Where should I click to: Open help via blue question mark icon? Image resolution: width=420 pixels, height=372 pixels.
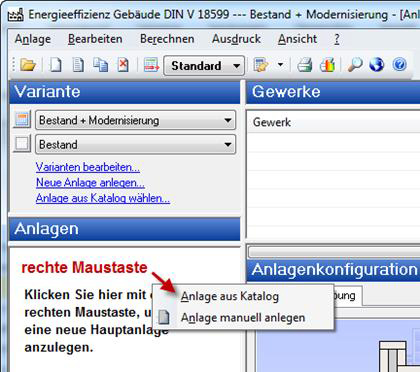pyautogui.click(x=399, y=65)
